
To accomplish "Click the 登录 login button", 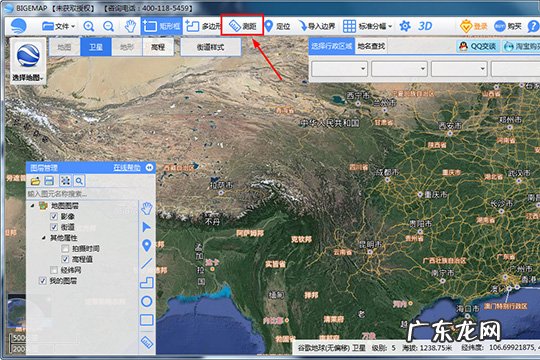I will tap(474, 26).
